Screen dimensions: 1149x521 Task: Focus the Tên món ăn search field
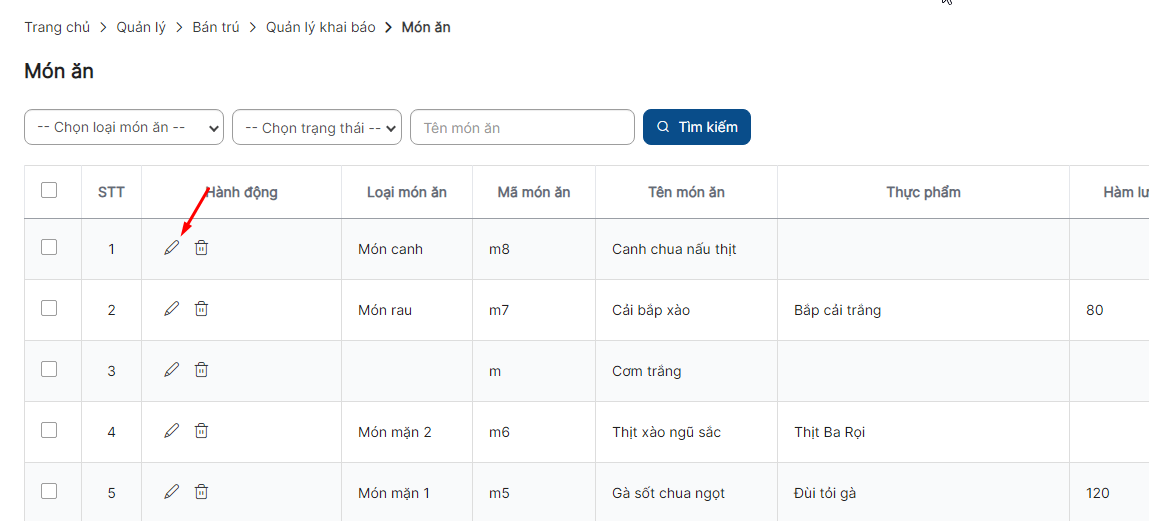tap(522, 127)
